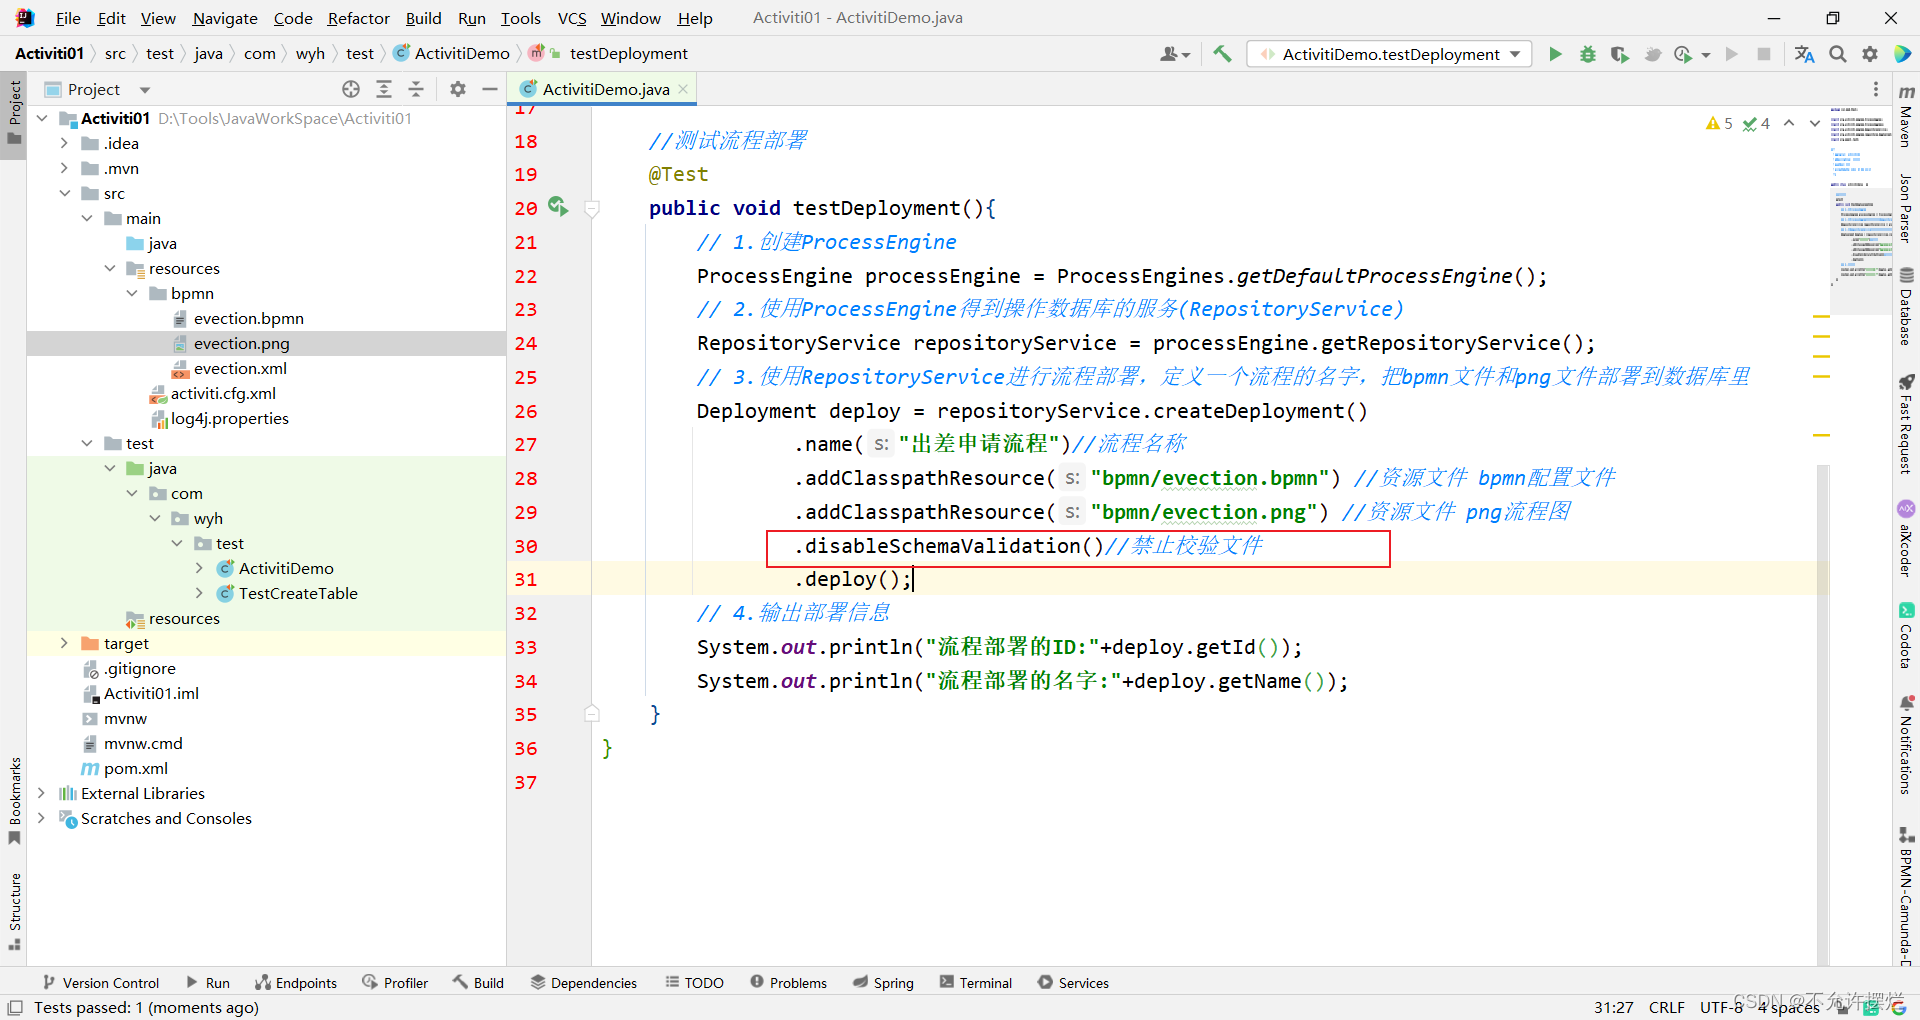Click the CRLF line separator indicator

pos(1666,1007)
